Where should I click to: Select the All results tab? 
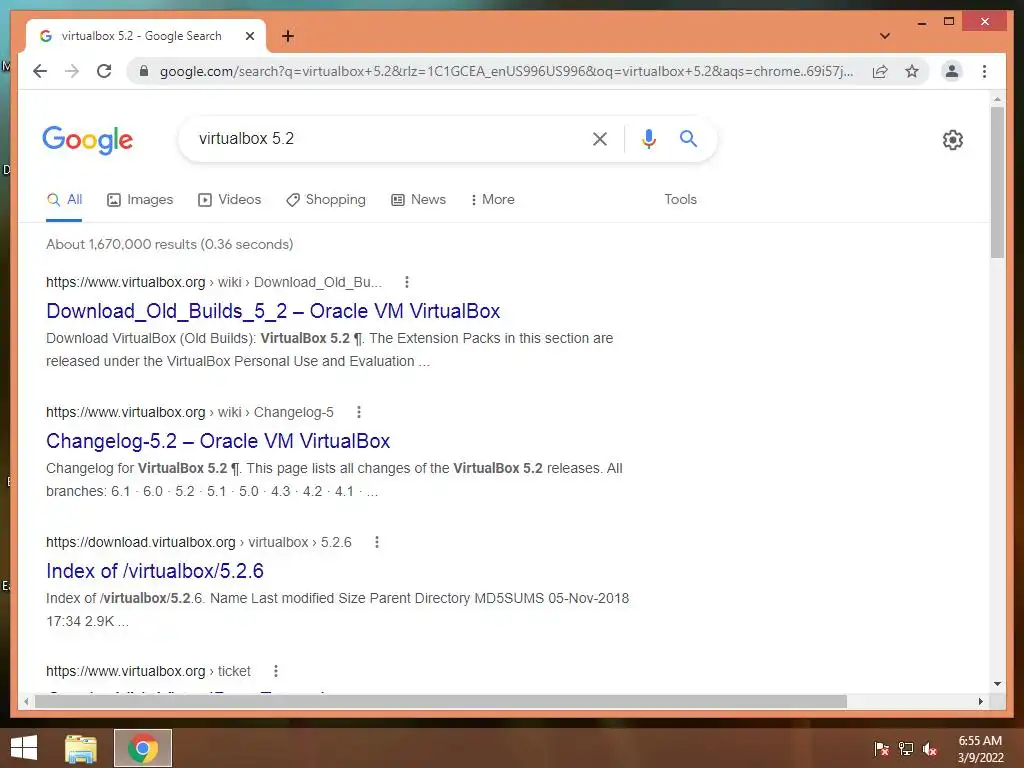65,200
